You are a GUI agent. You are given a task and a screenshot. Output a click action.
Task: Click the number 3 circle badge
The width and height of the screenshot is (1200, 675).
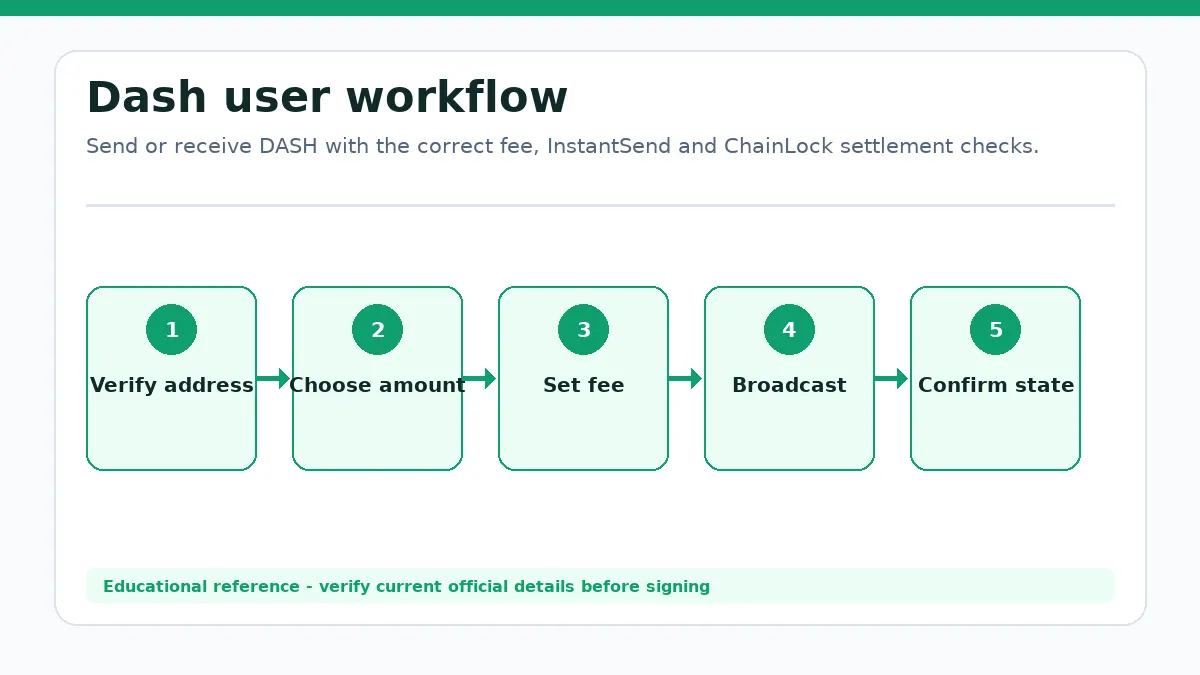tap(584, 330)
